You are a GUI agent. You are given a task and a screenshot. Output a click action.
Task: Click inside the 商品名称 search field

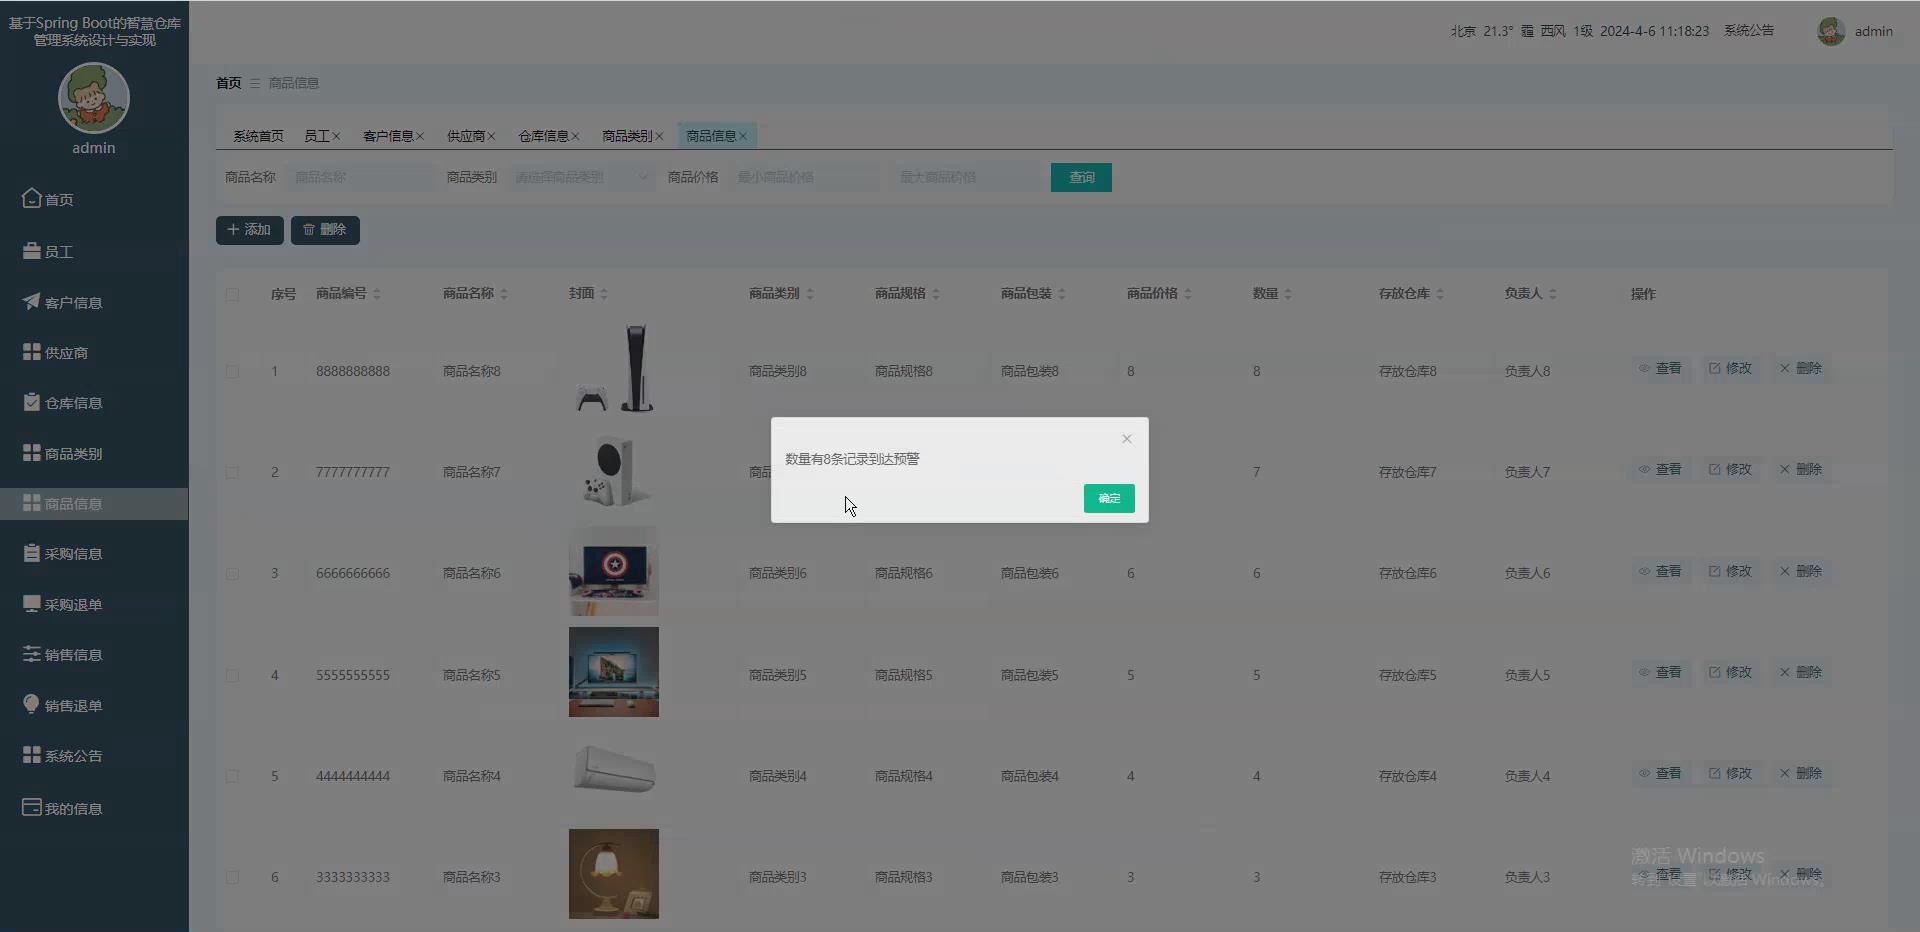[358, 177]
